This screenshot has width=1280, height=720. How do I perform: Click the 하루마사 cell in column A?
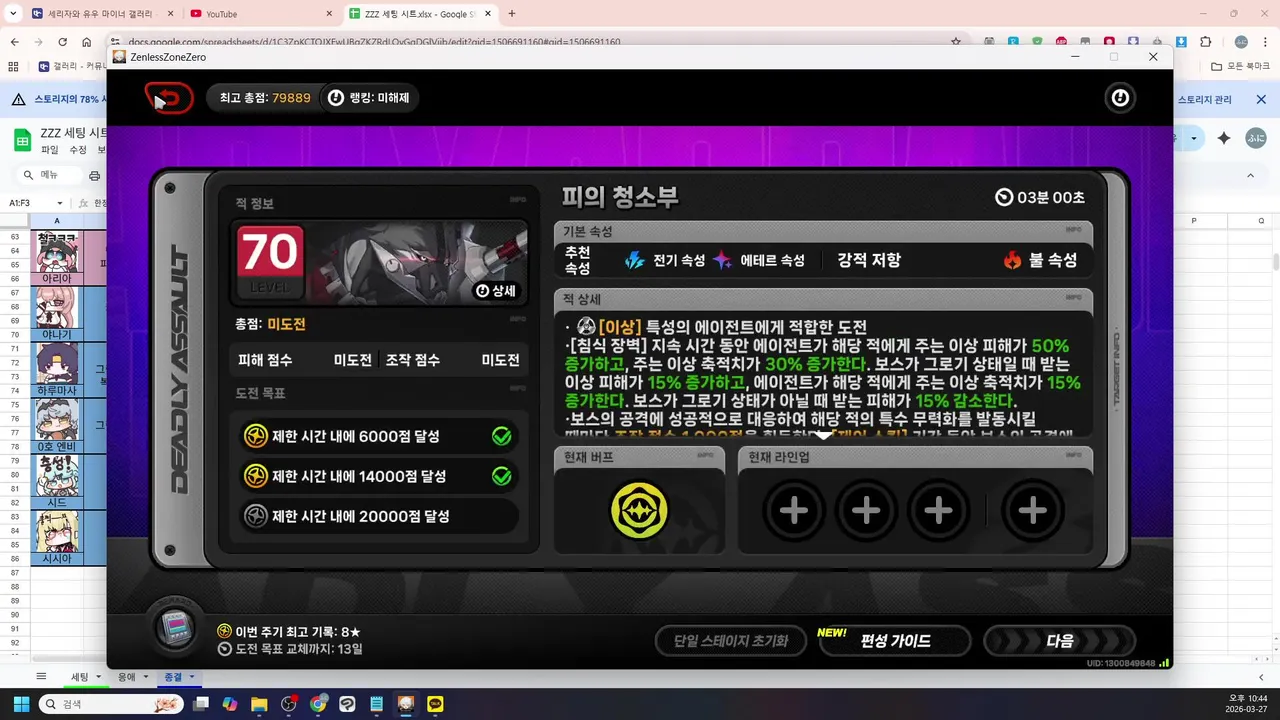(x=56, y=391)
